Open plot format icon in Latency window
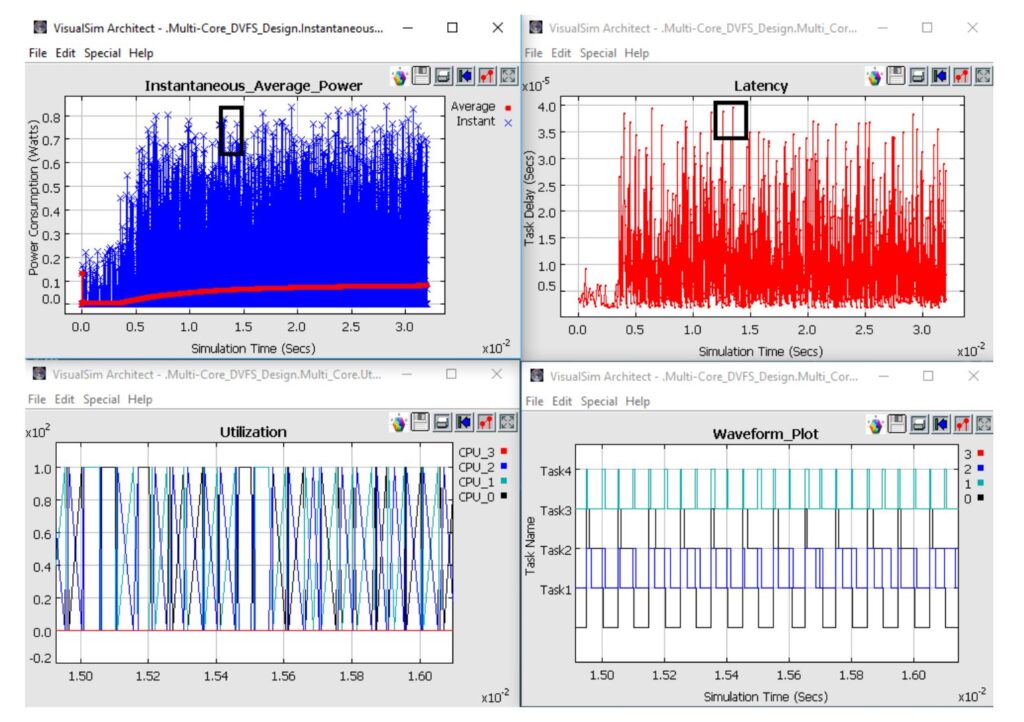The image size is (1024, 722). 961,76
